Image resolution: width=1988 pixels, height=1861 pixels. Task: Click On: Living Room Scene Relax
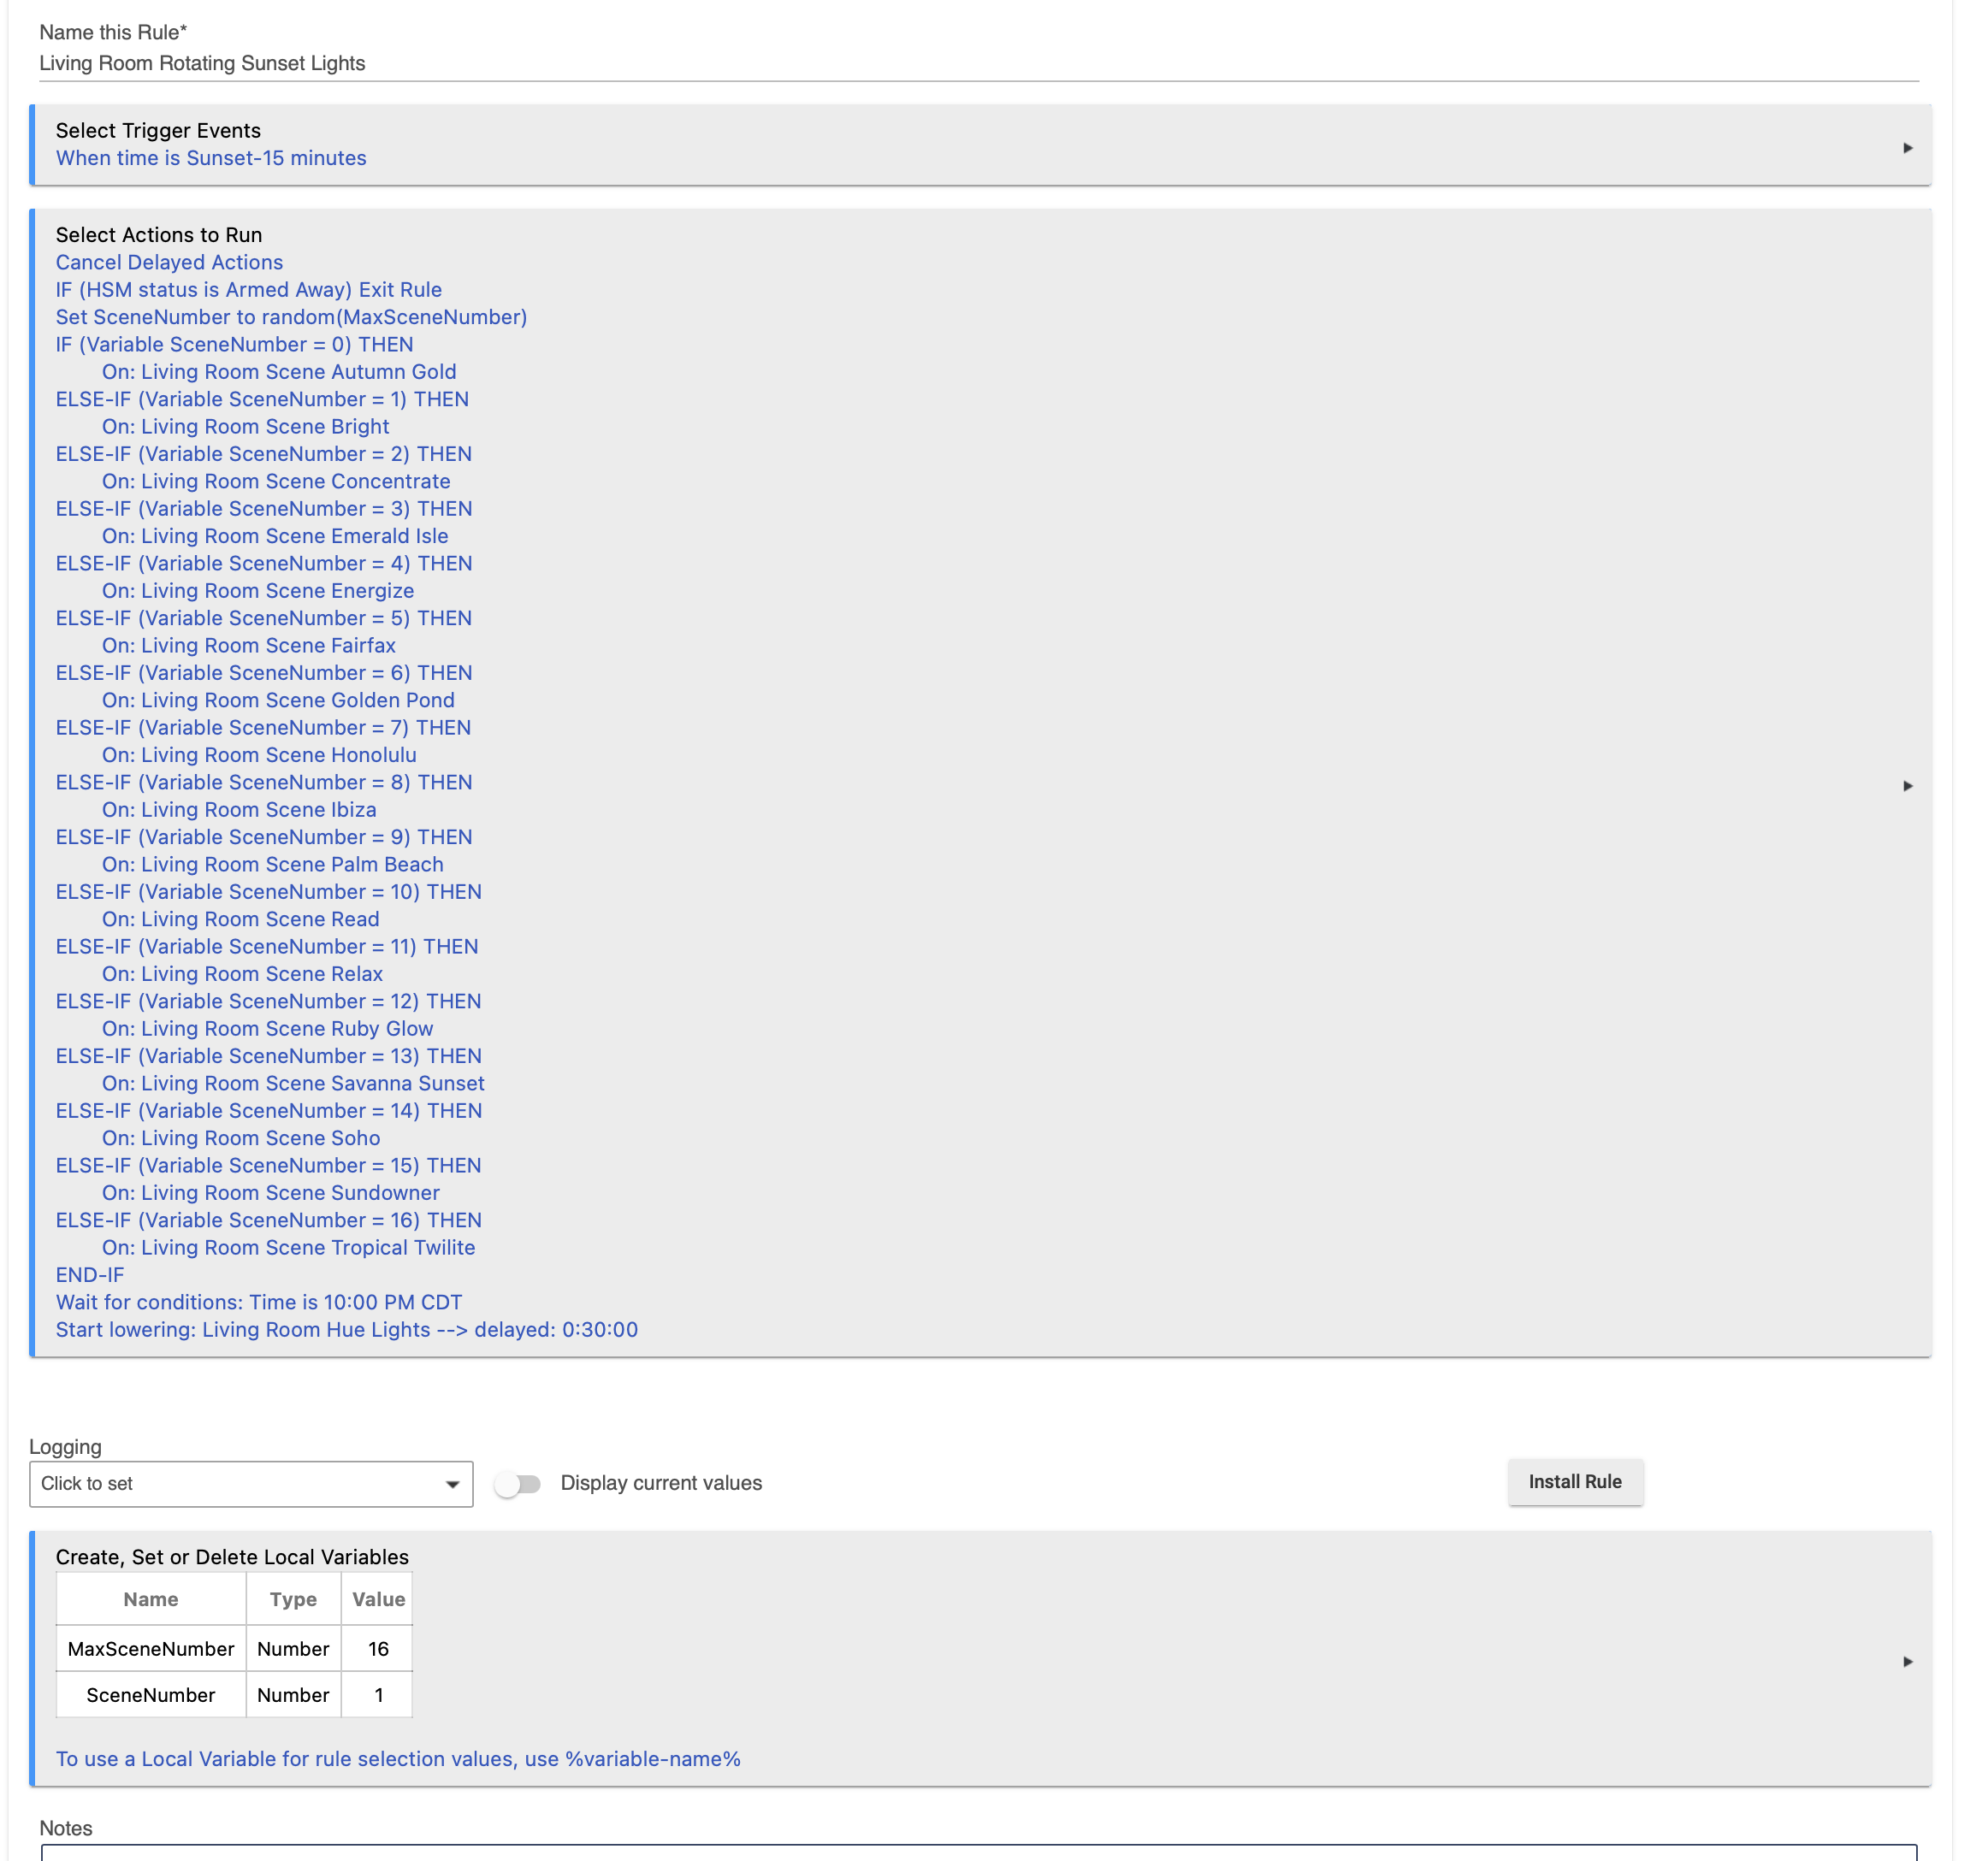(x=242, y=974)
